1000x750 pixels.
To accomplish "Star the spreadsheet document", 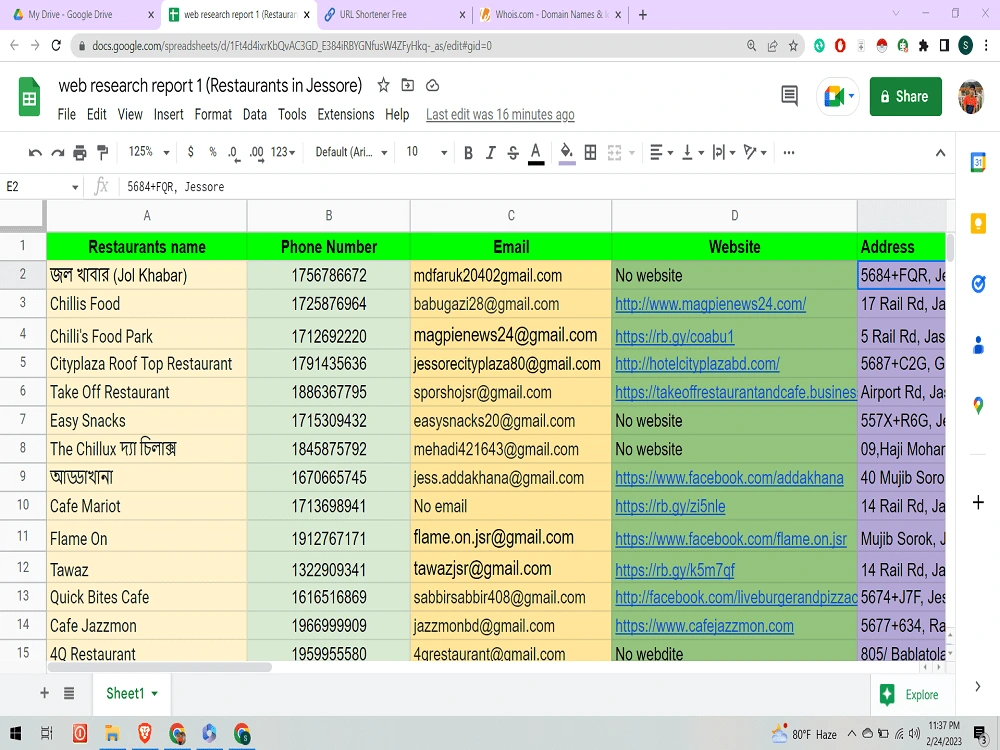I will click(383, 85).
